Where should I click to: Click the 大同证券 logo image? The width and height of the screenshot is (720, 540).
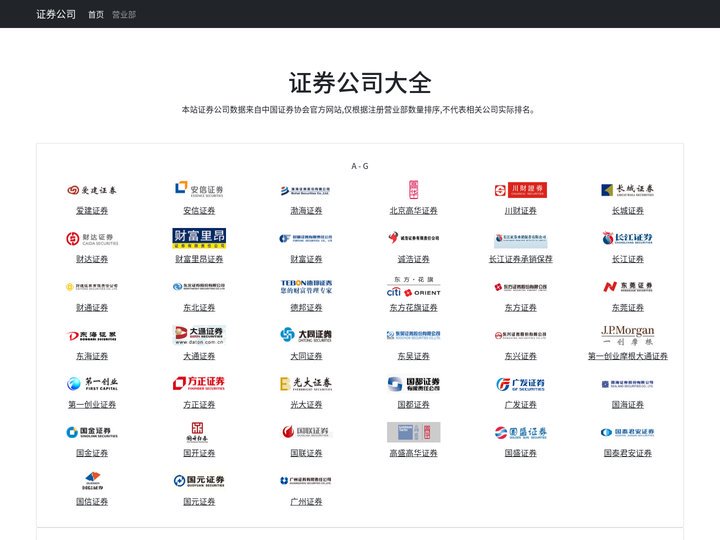point(306,336)
